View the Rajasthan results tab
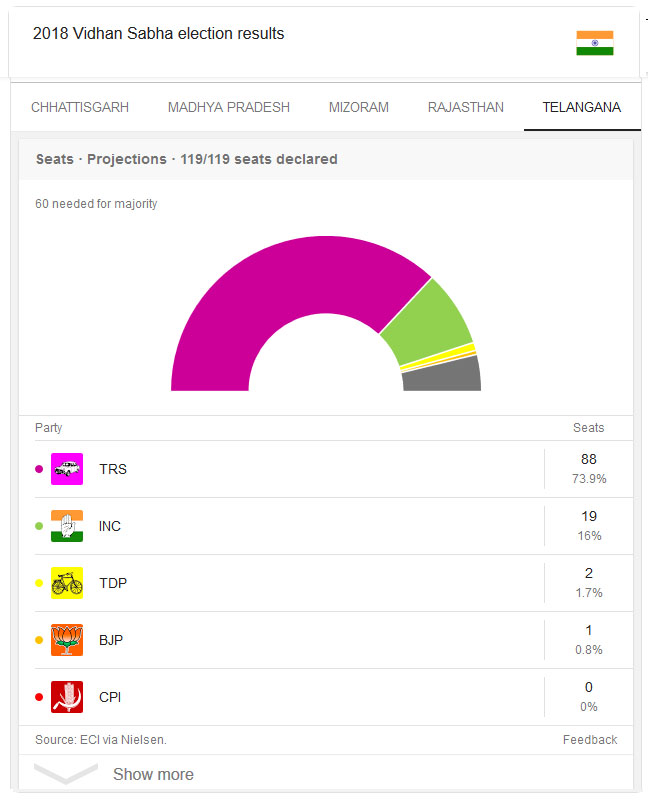The height and width of the screenshot is (808, 648). (x=466, y=107)
